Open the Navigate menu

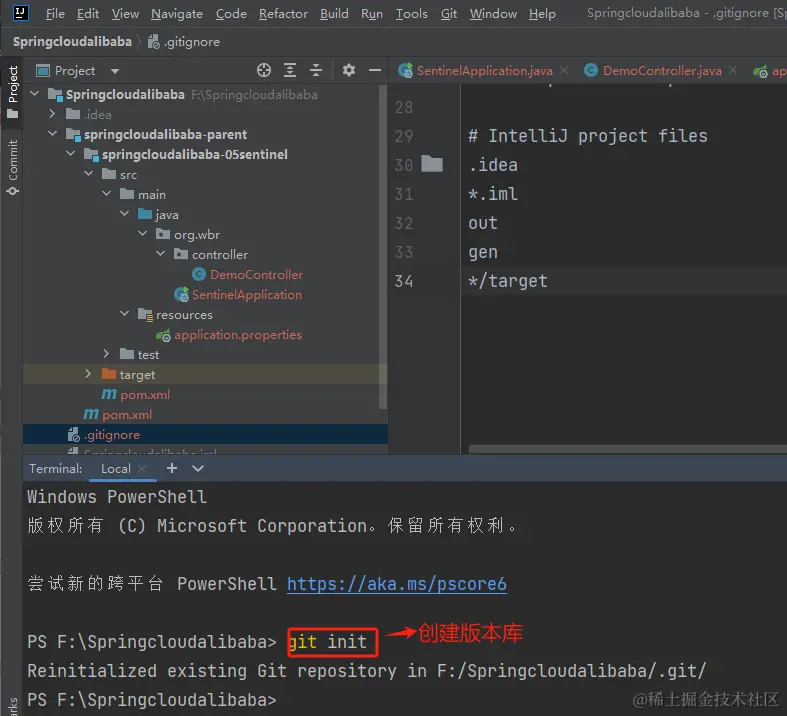pyautogui.click(x=177, y=14)
